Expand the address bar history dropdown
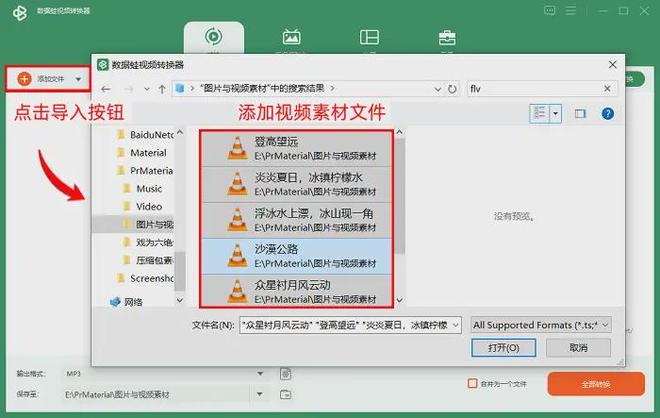This screenshot has width=660, height=418. click(437, 89)
